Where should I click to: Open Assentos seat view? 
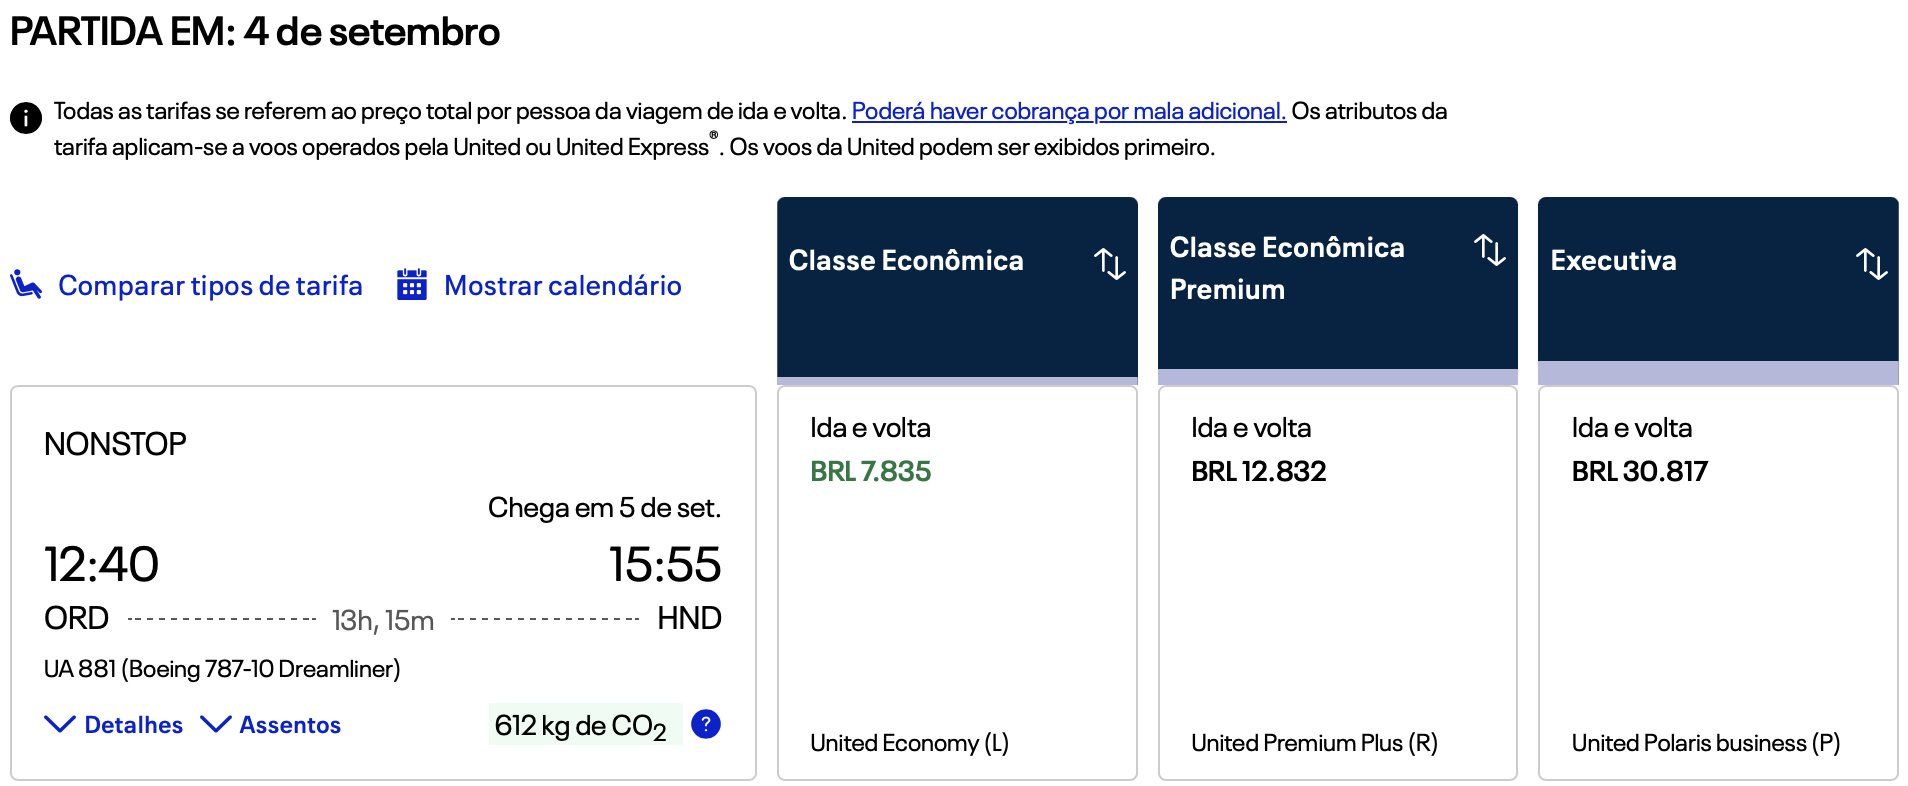pos(290,725)
